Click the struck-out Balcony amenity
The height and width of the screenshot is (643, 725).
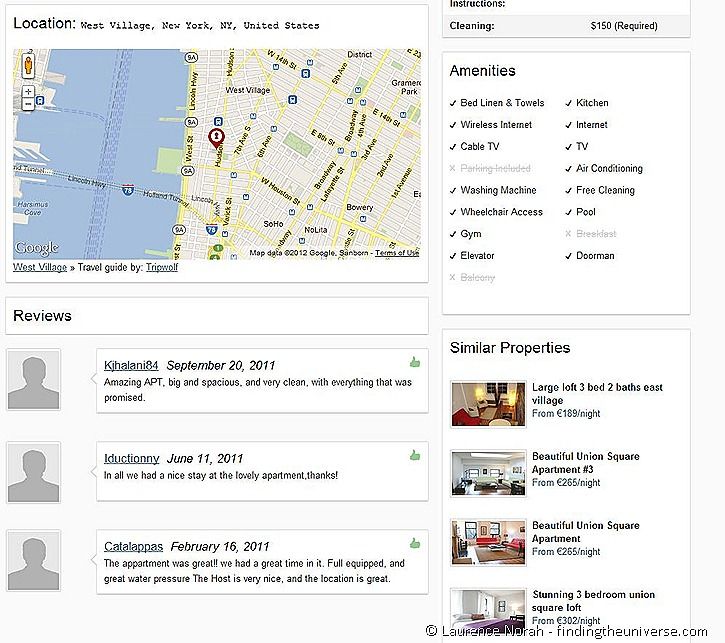click(478, 277)
